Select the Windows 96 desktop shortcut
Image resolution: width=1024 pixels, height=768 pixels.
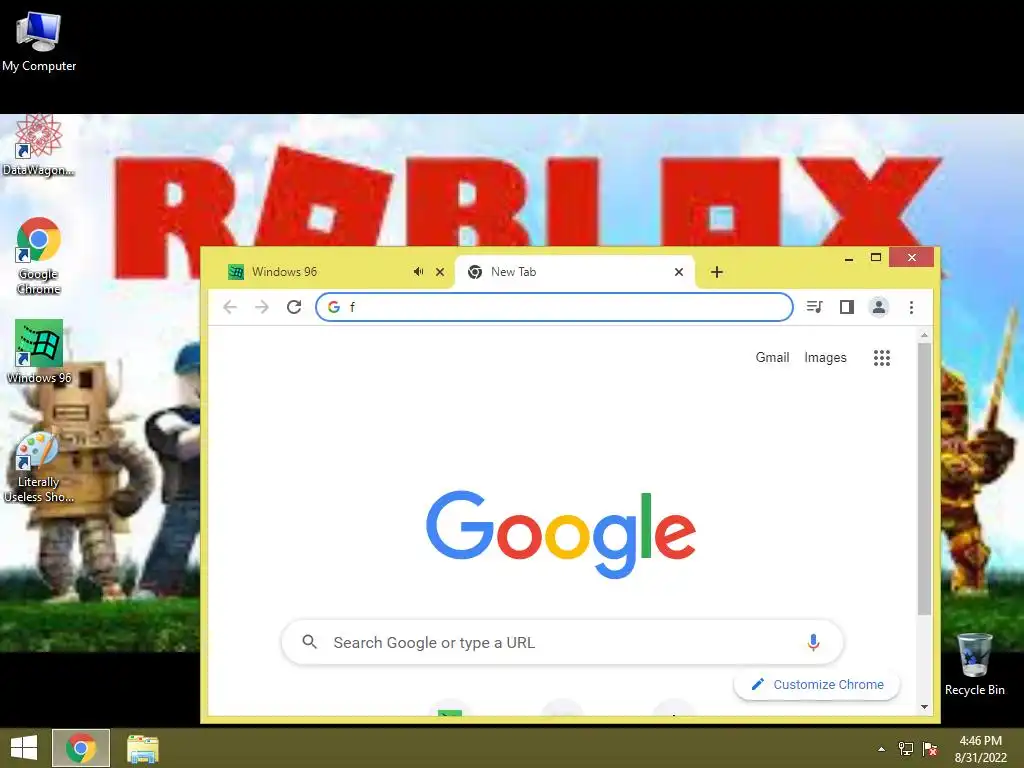tap(39, 351)
